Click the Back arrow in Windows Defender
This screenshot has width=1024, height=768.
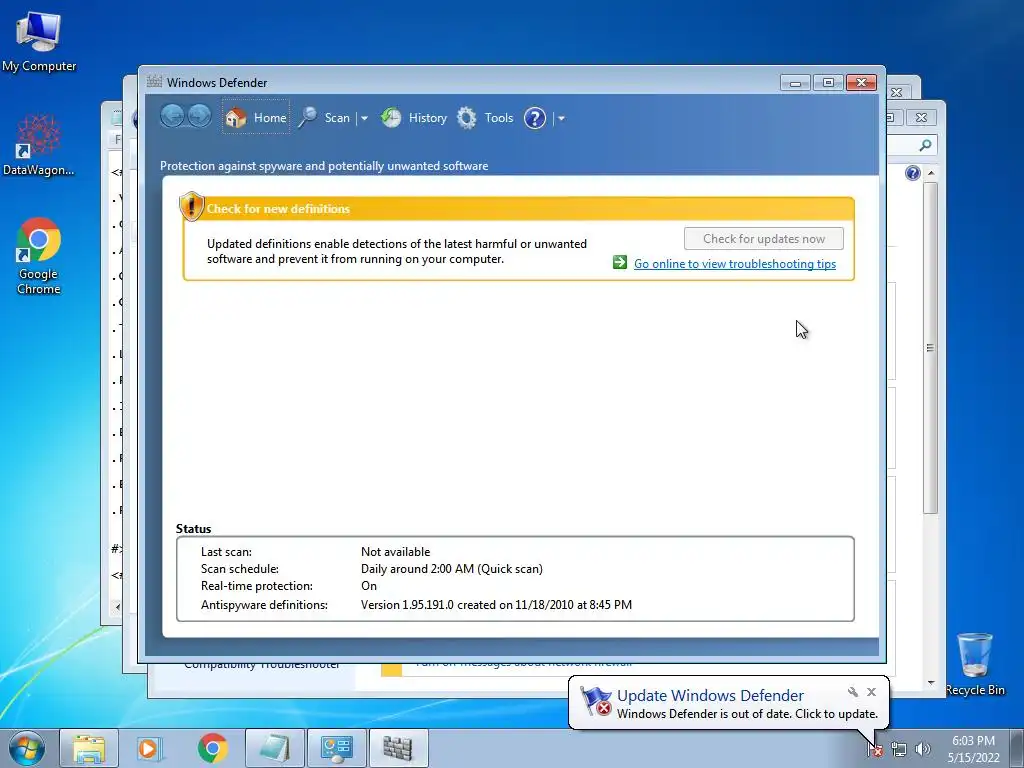(172, 117)
